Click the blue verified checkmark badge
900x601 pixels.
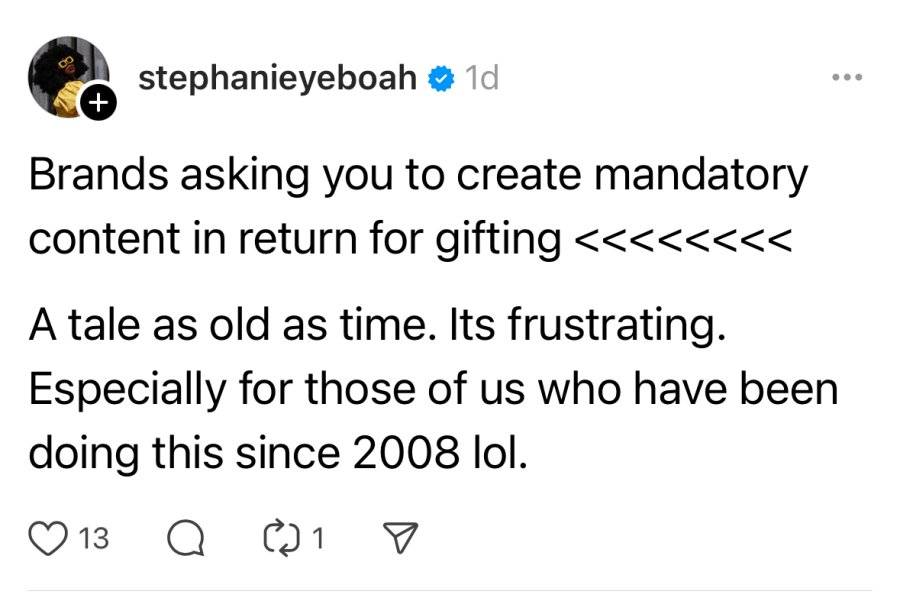[441, 79]
